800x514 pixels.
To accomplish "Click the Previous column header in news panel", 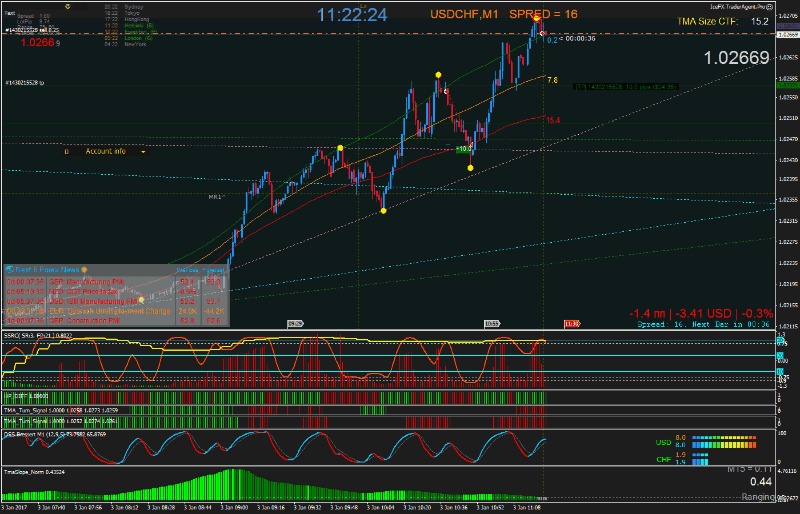I will click(187, 270).
